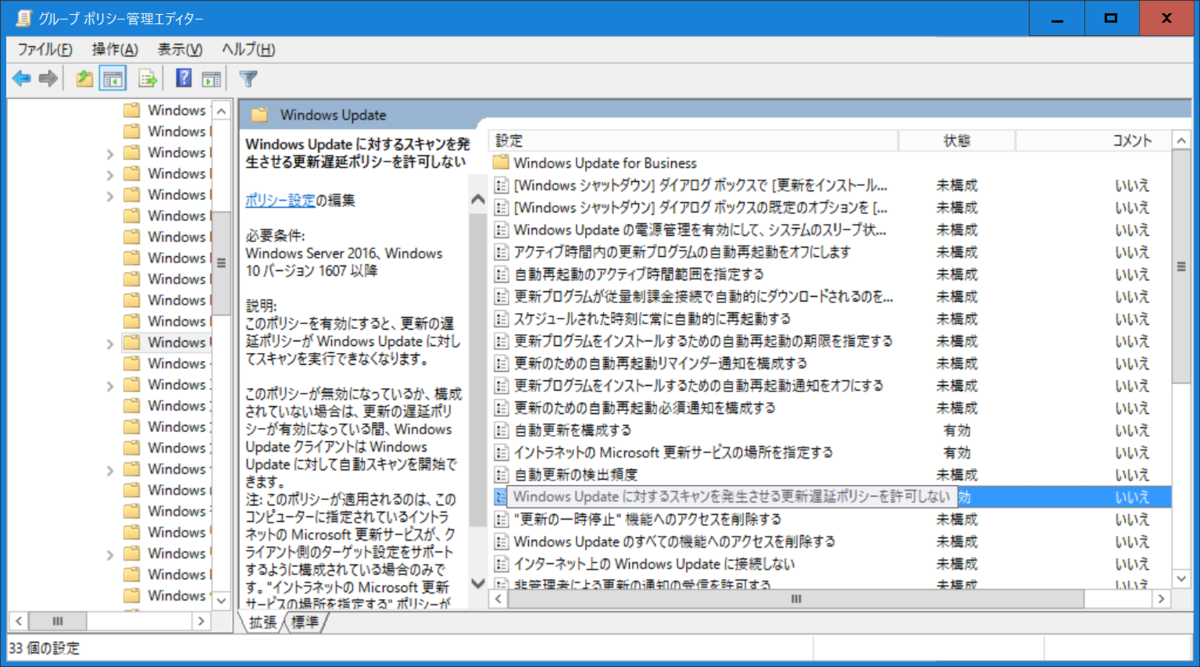Click the settings list vertical scrollbar thumb
The image size is (1200, 667).
tap(1181, 269)
